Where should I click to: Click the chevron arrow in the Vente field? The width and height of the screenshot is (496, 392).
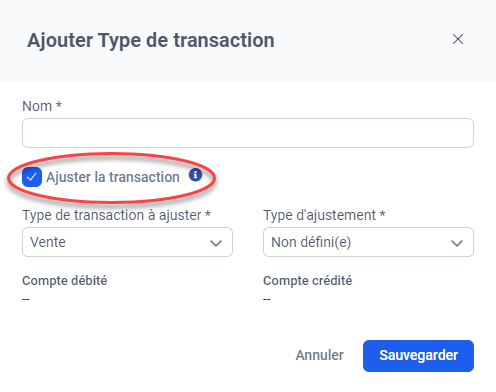point(216,243)
